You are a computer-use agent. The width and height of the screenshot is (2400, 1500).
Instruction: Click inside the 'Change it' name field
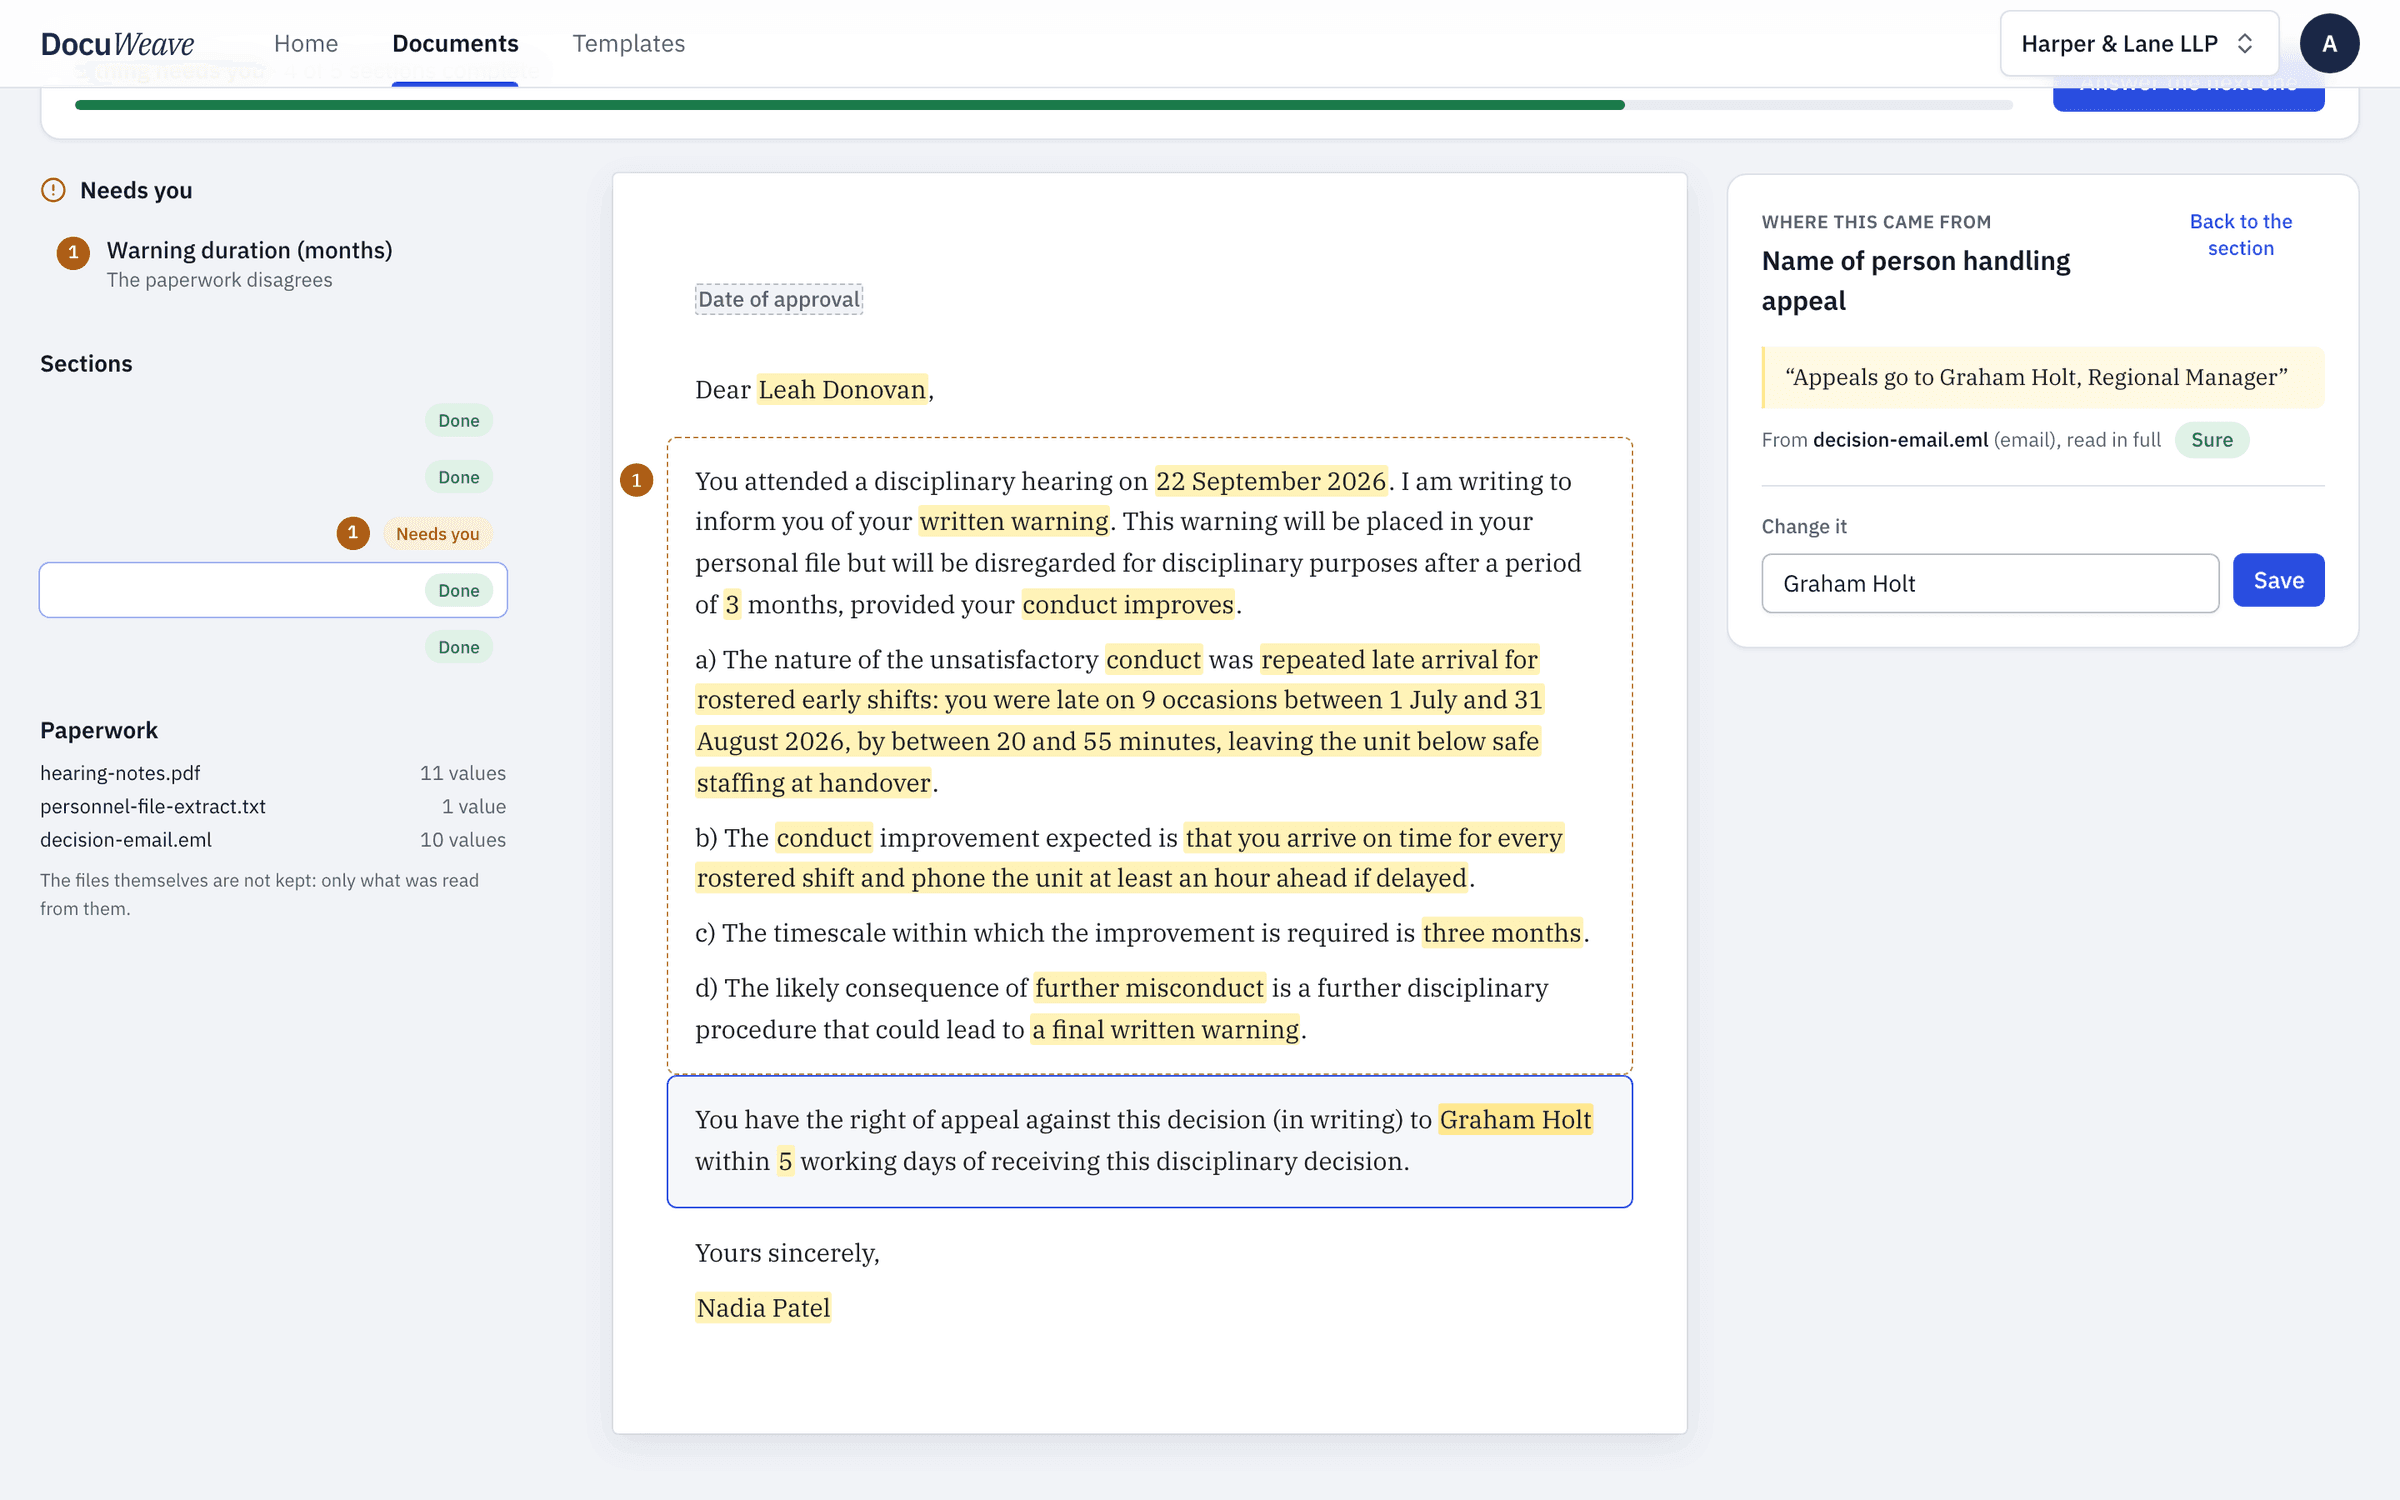coord(1990,583)
